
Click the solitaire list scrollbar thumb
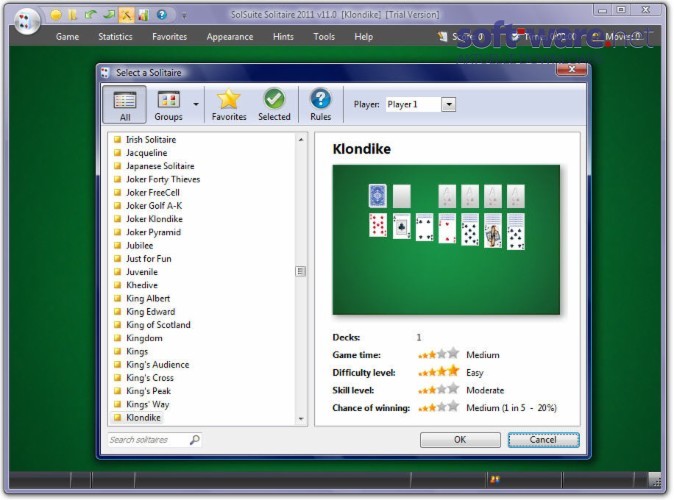pos(301,271)
